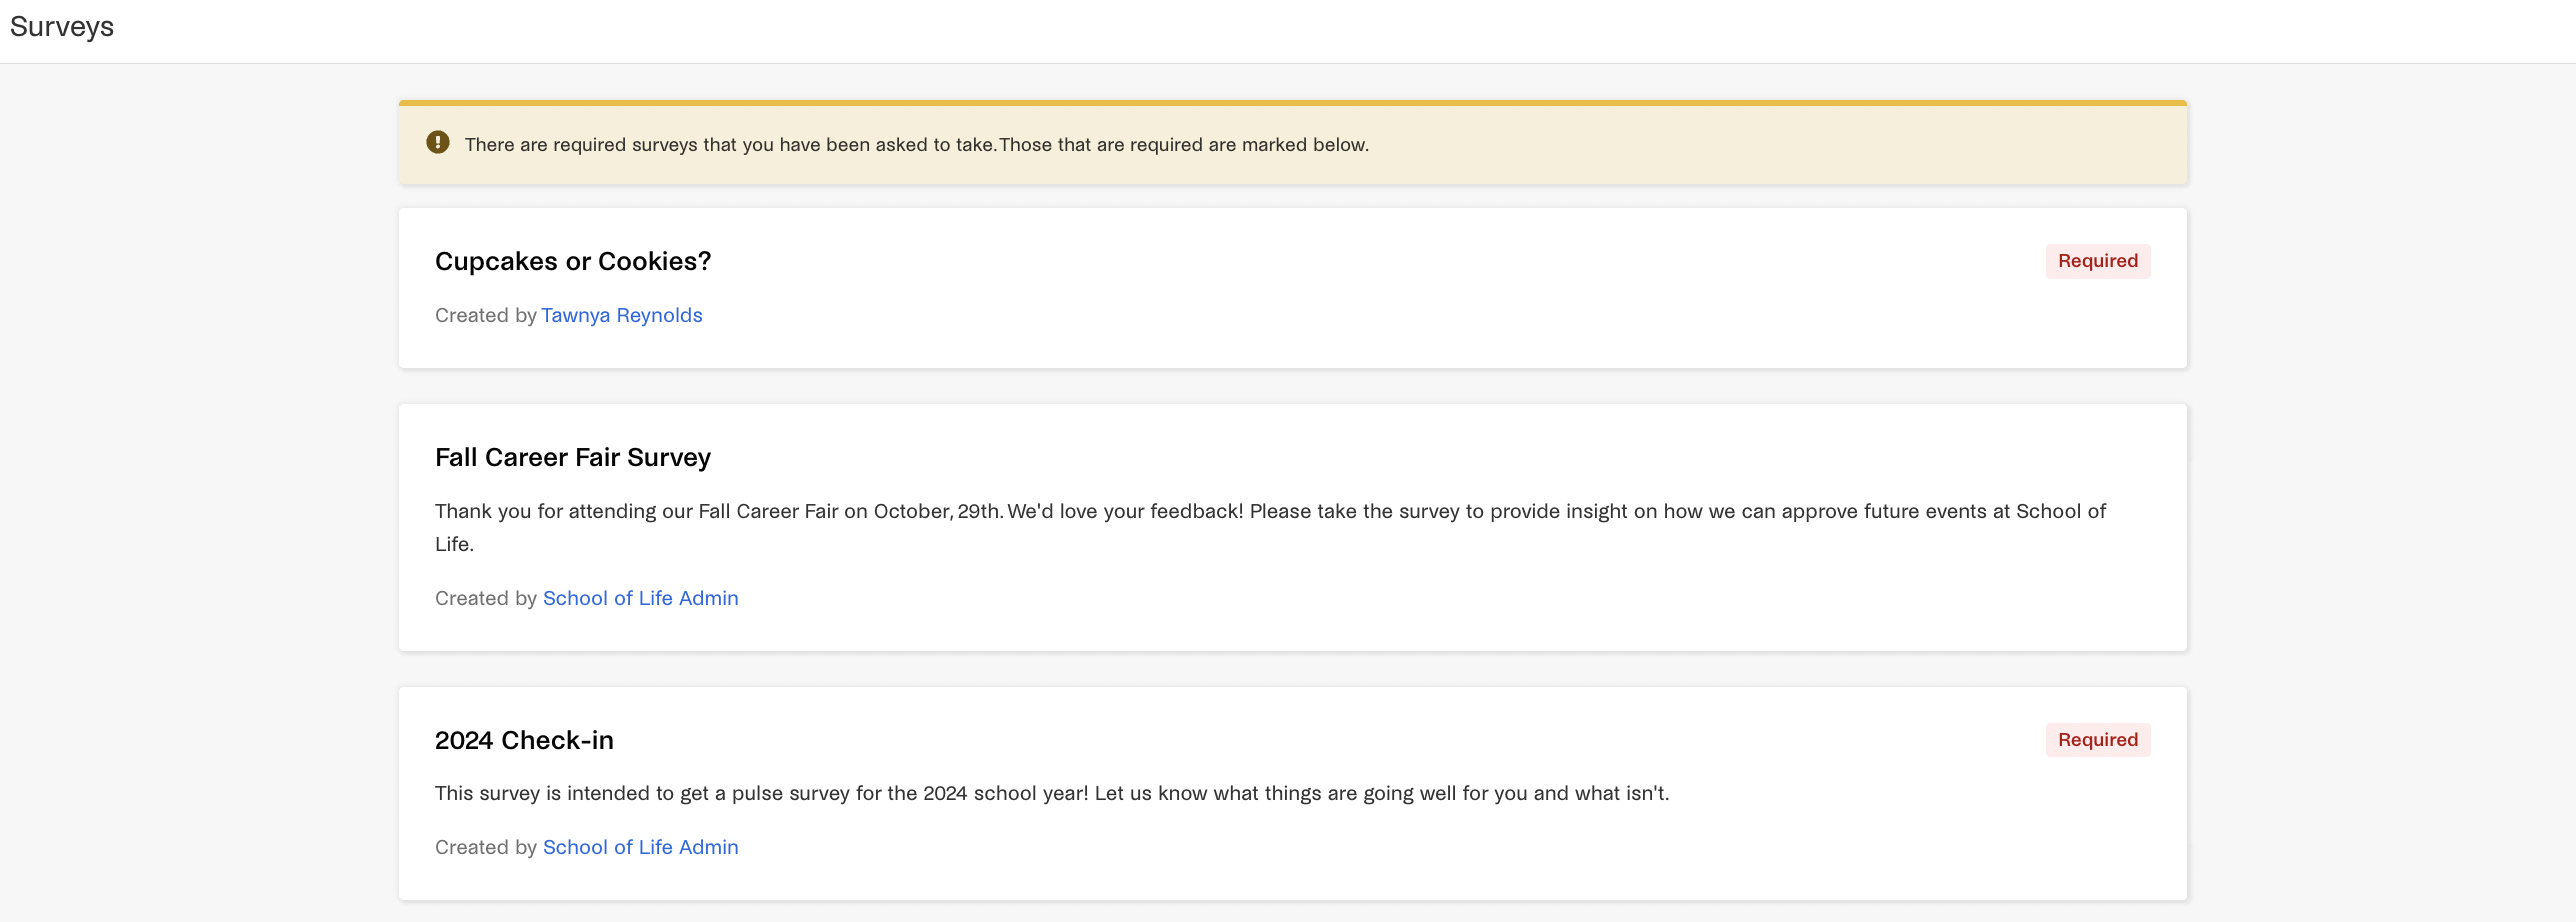
Task: Open the Fall Career Fair Survey
Action: [x=573, y=457]
